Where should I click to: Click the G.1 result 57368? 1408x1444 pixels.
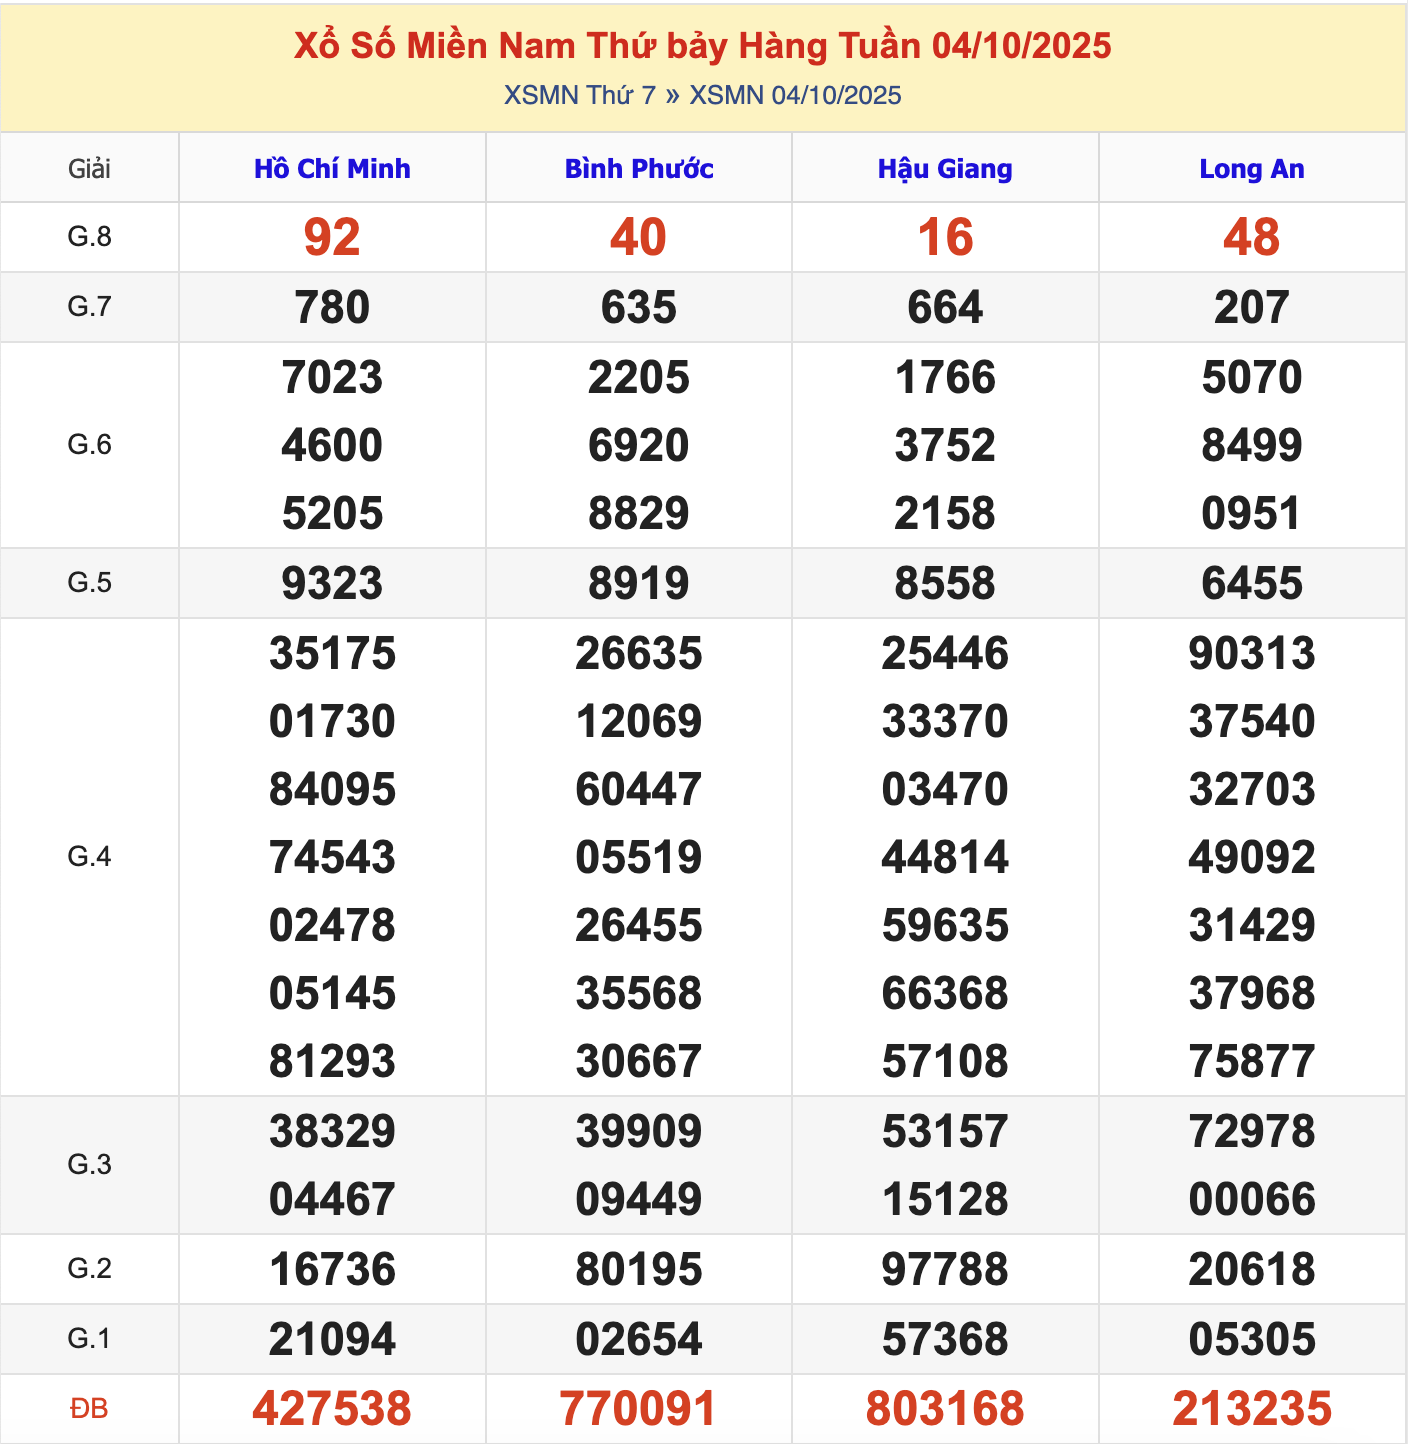945,1339
